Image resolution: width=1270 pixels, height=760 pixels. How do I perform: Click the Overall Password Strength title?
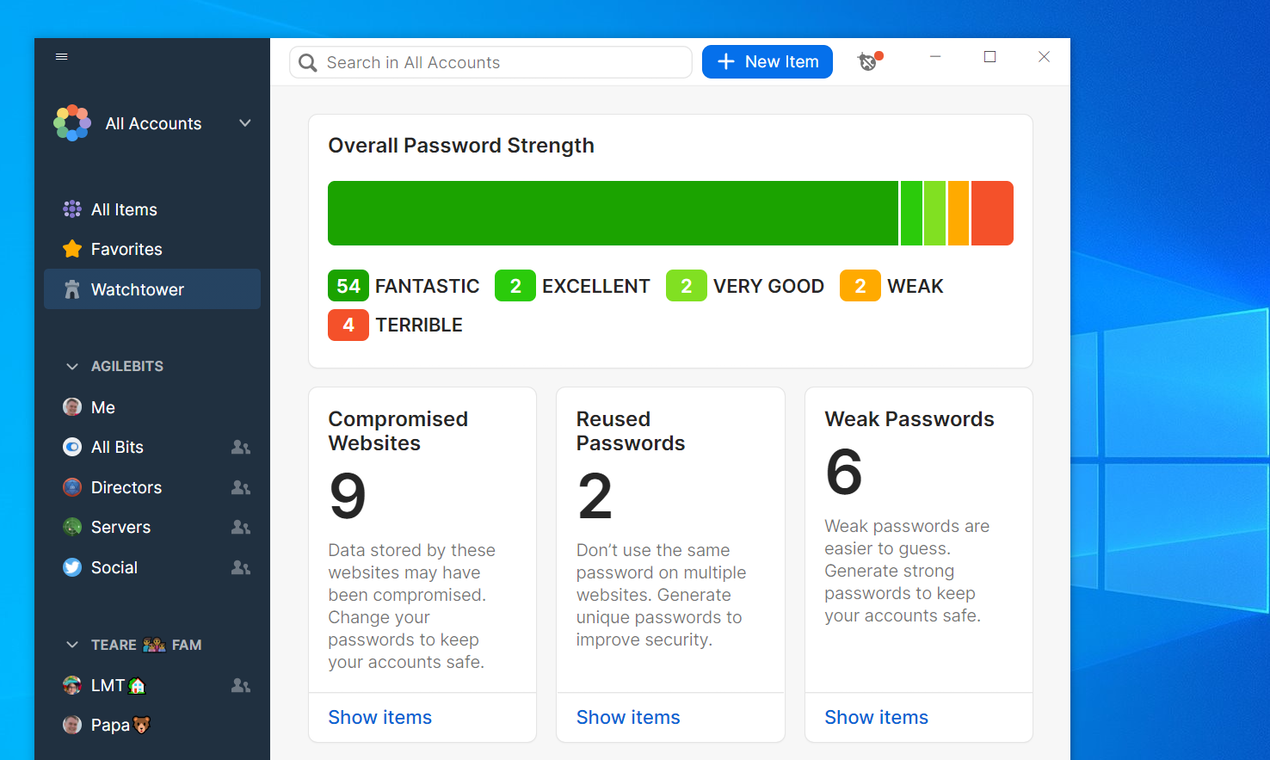pos(461,145)
